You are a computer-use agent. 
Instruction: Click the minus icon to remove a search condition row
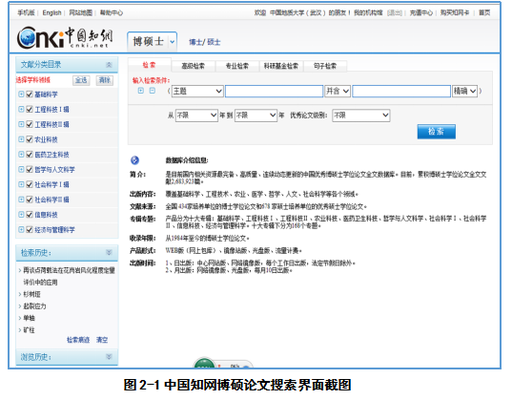[x=152, y=91]
